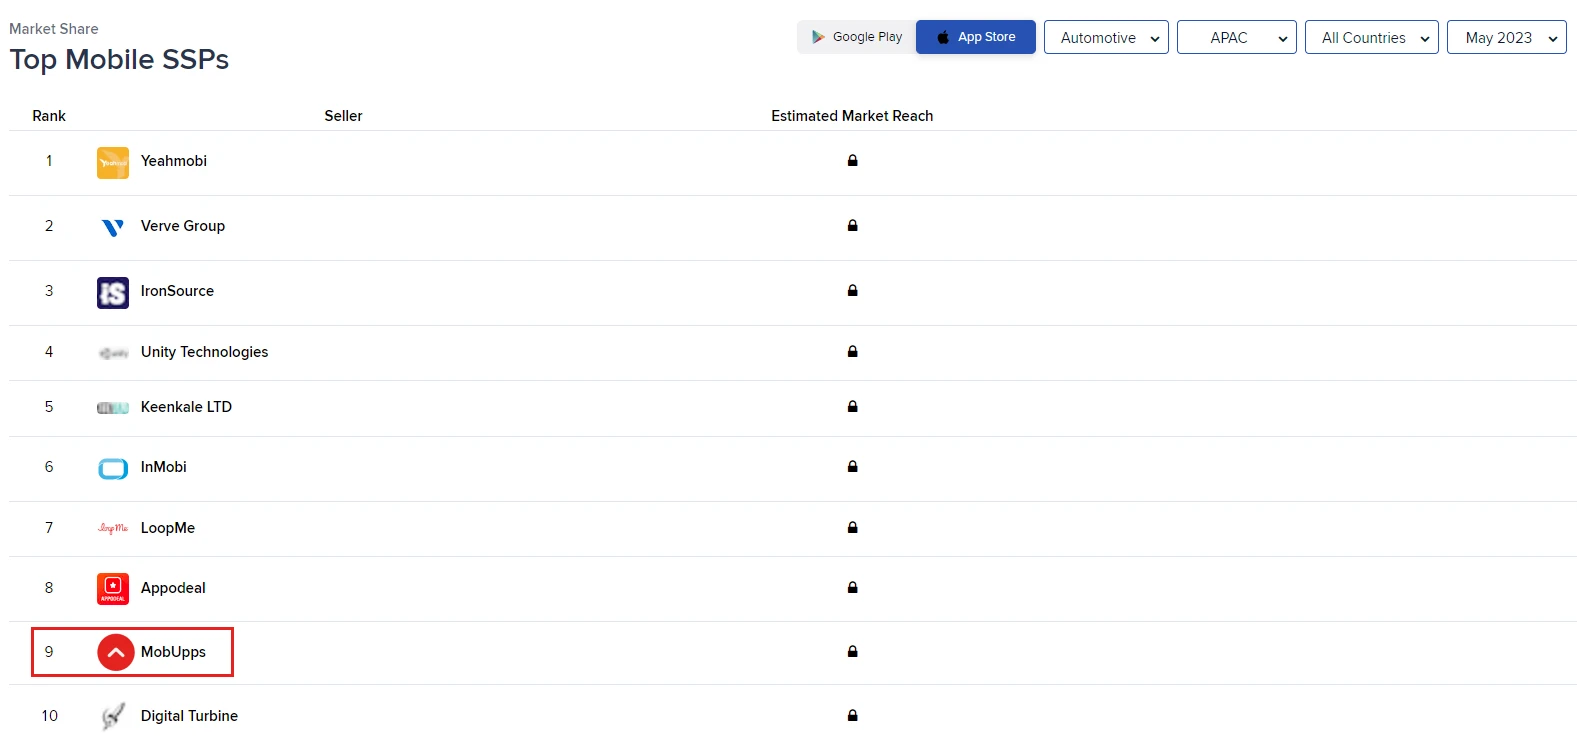The height and width of the screenshot is (744, 1577).
Task: Open the Verve Group seller name
Action: 183,226
